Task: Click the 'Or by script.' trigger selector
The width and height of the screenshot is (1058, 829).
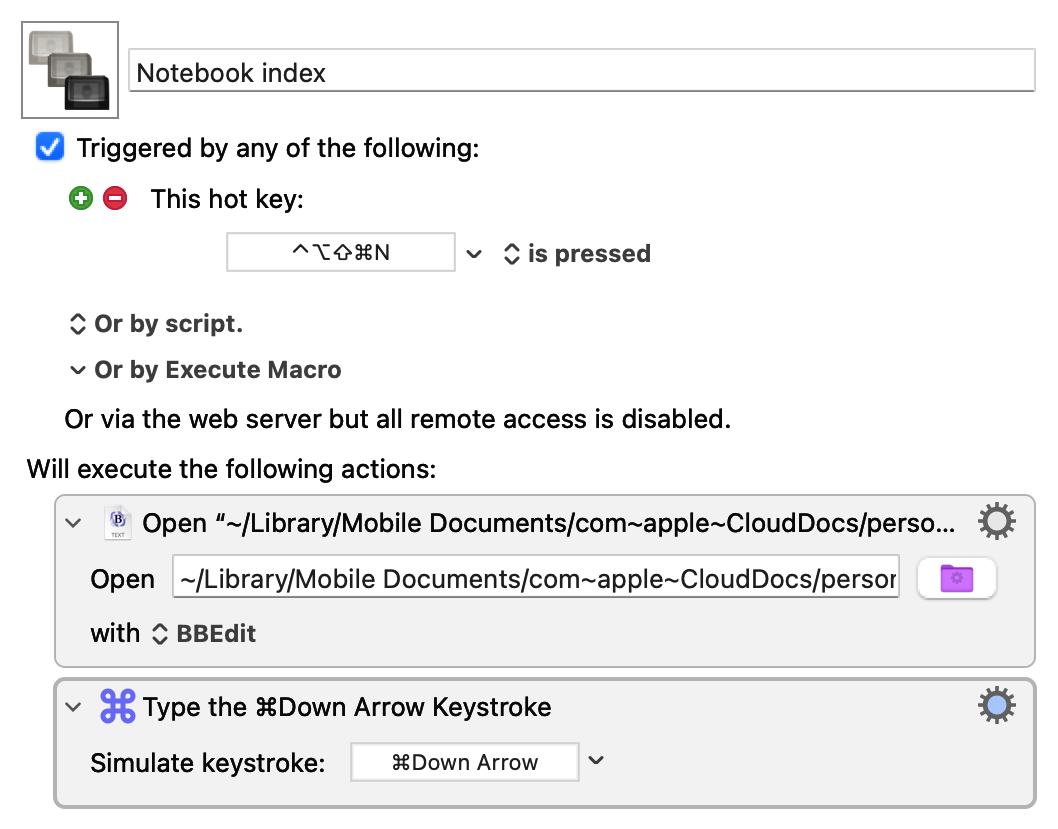Action: [x=155, y=324]
